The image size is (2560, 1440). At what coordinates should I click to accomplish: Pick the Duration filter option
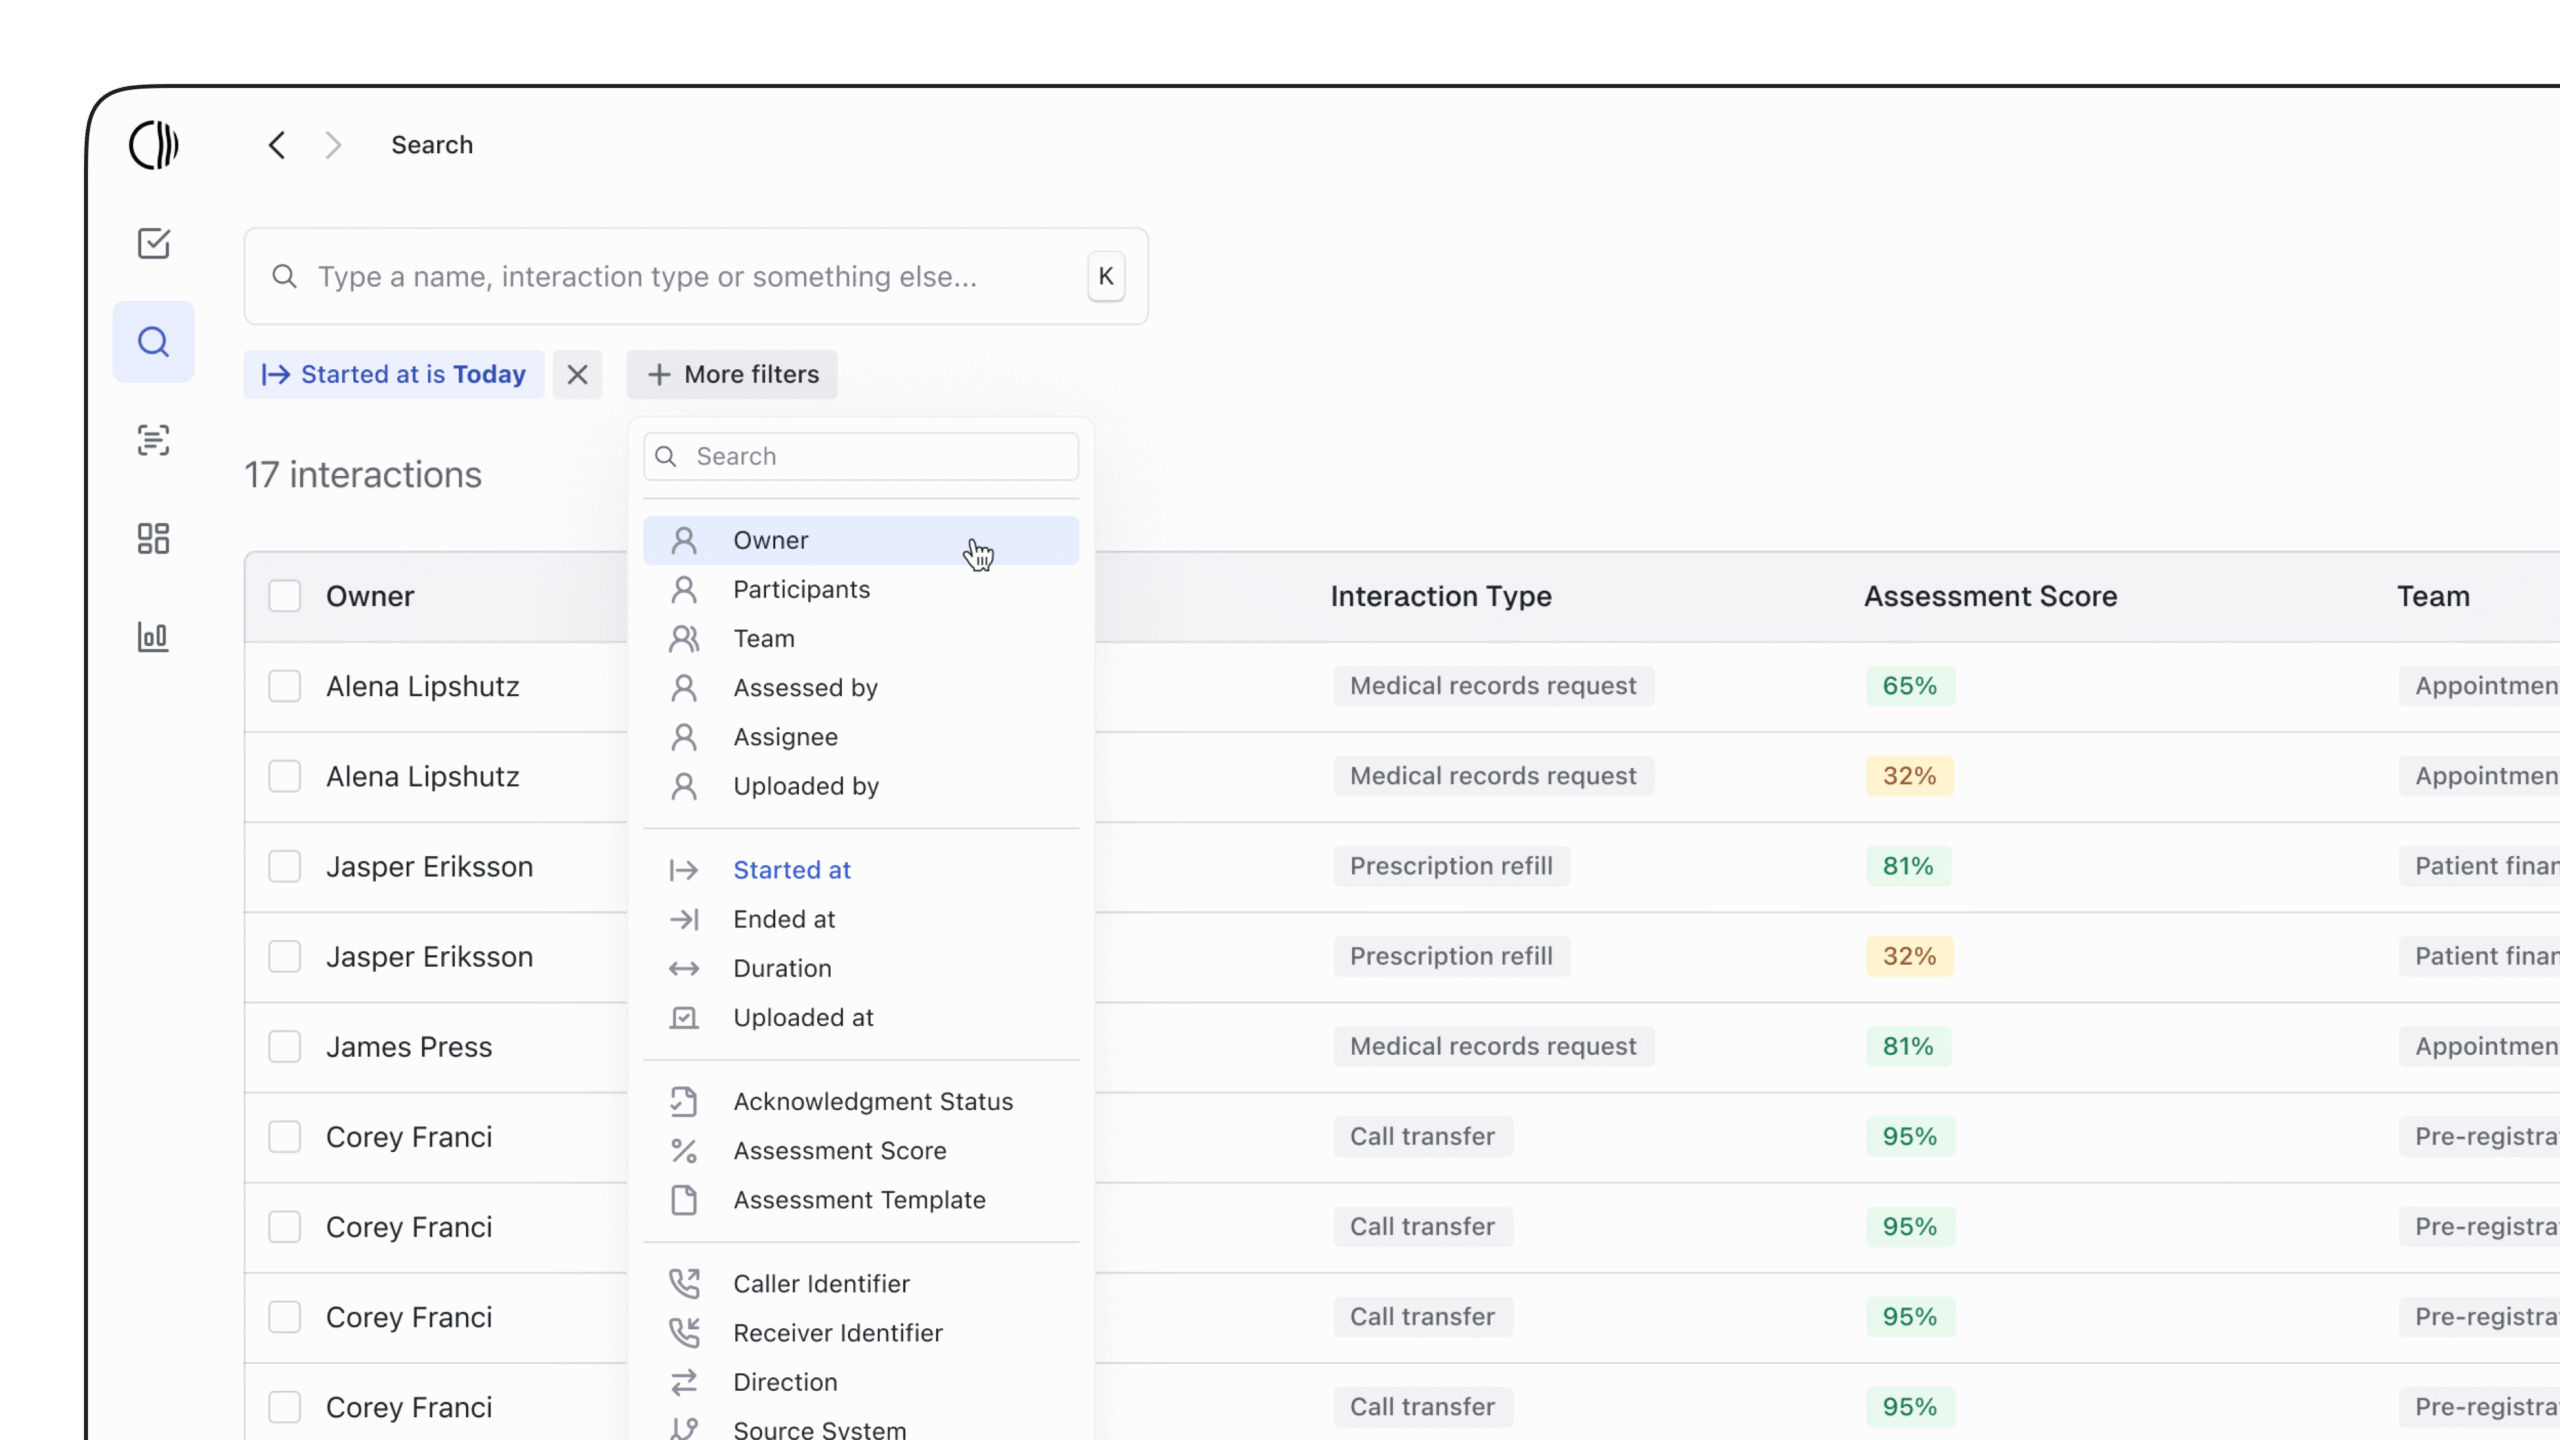click(782, 968)
